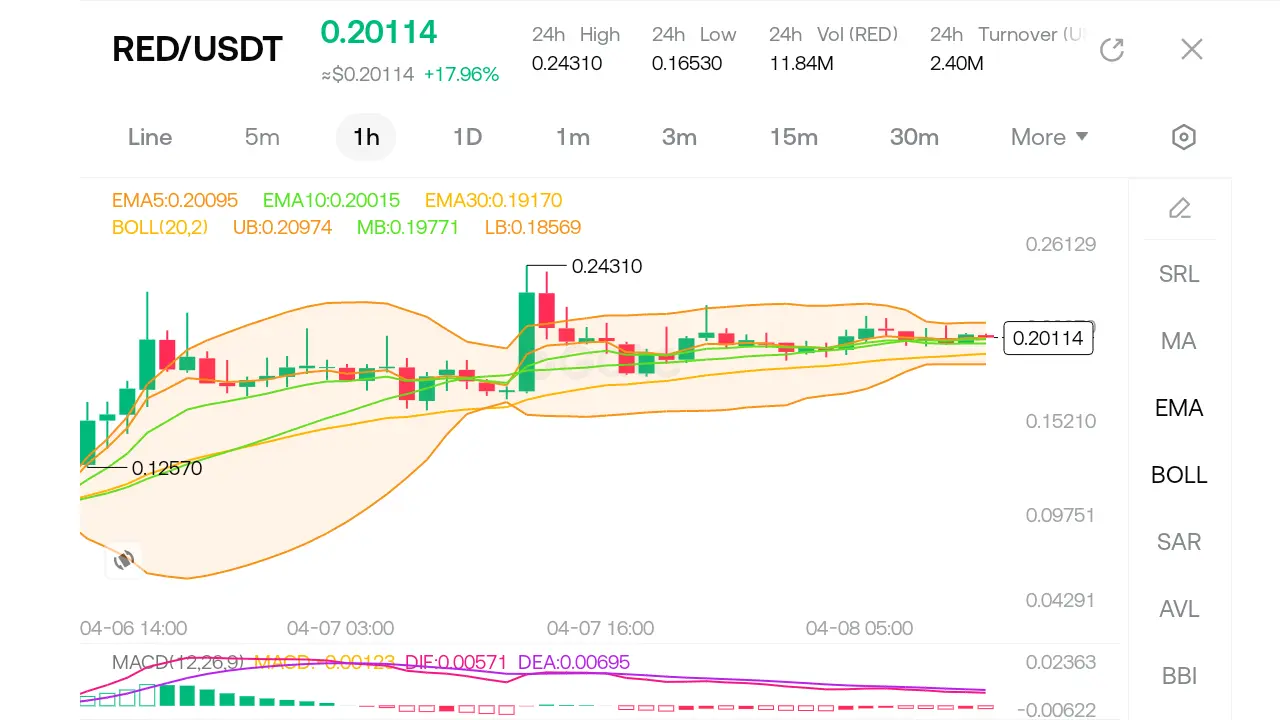The width and height of the screenshot is (1280, 720).
Task: Select the 5m timeframe
Action: point(262,137)
